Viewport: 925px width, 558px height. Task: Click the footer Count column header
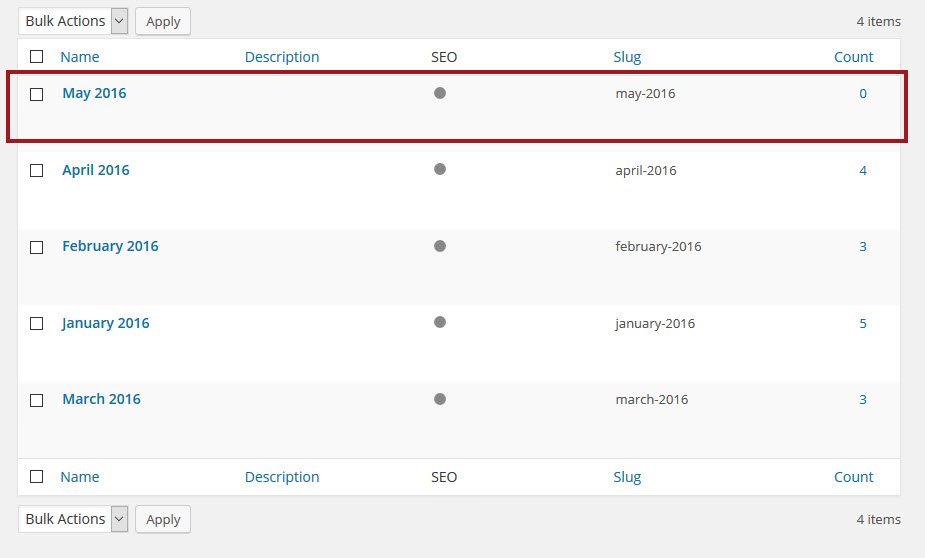(x=854, y=477)
